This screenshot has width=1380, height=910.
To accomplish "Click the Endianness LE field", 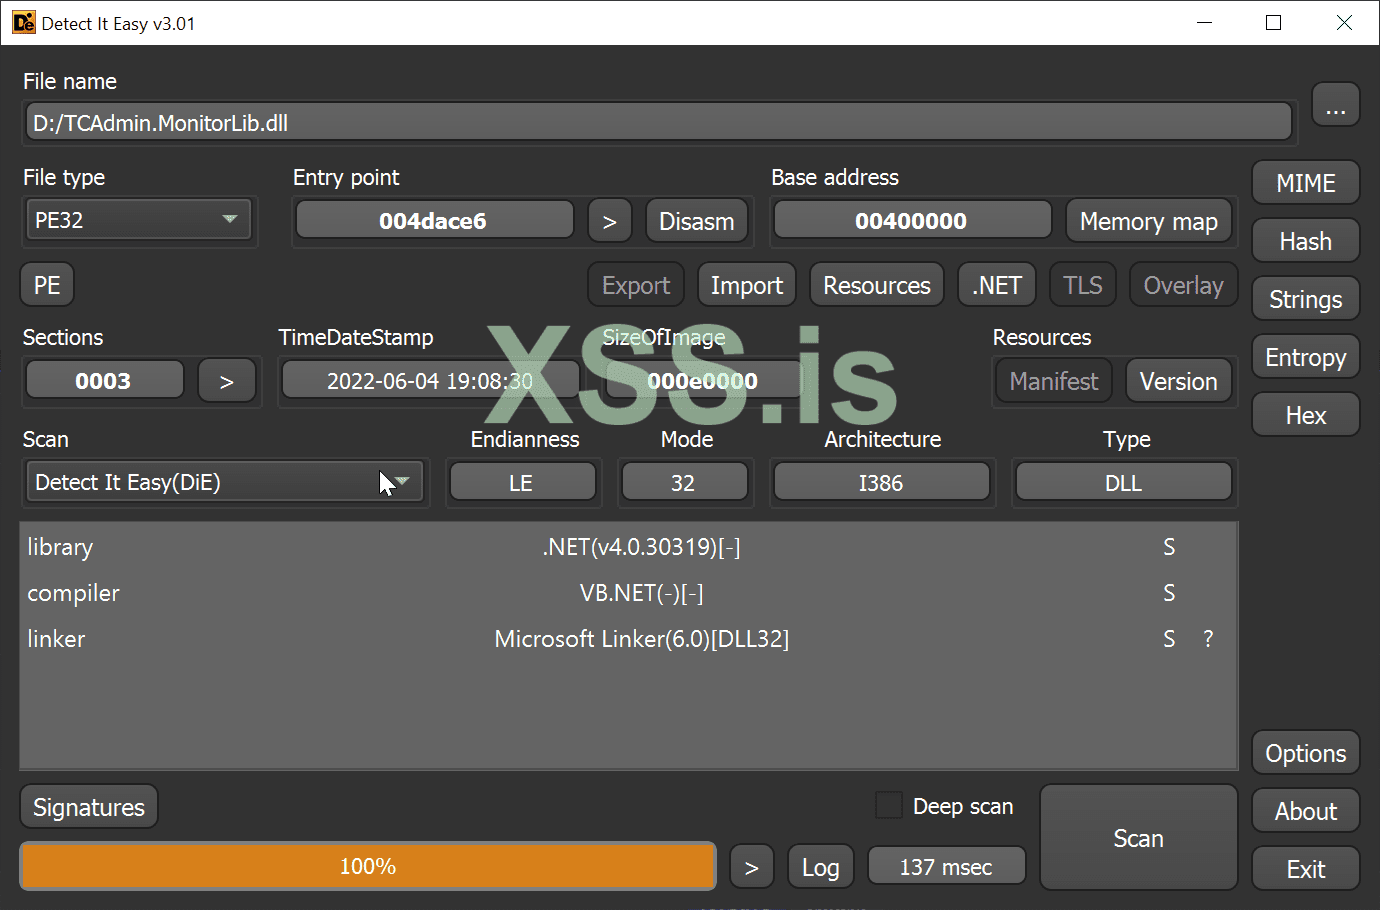I will [523, 482].
